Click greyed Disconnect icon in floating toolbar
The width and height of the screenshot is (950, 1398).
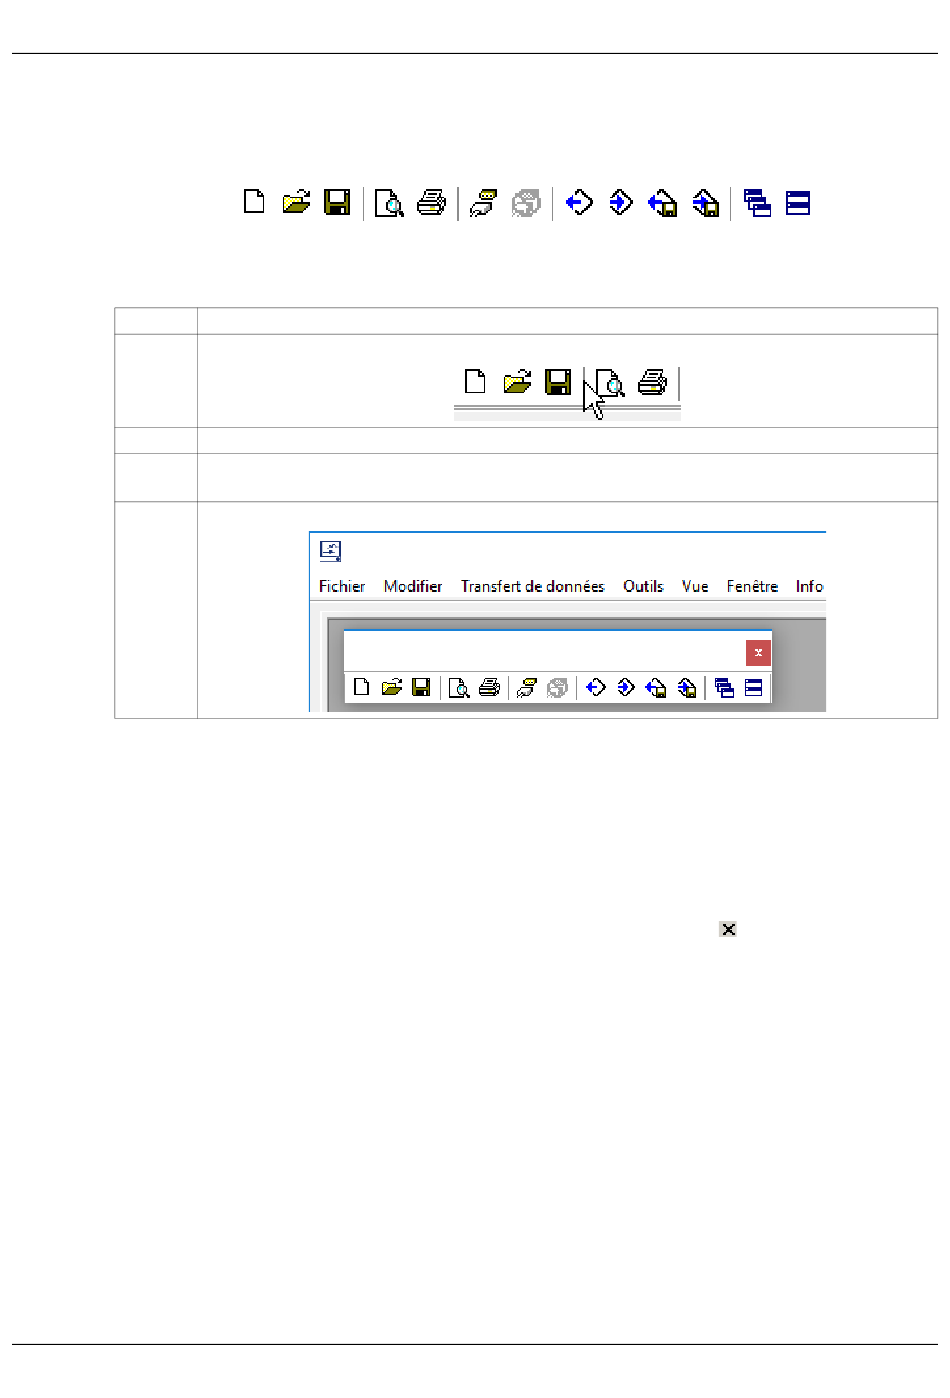coord(558,688)
